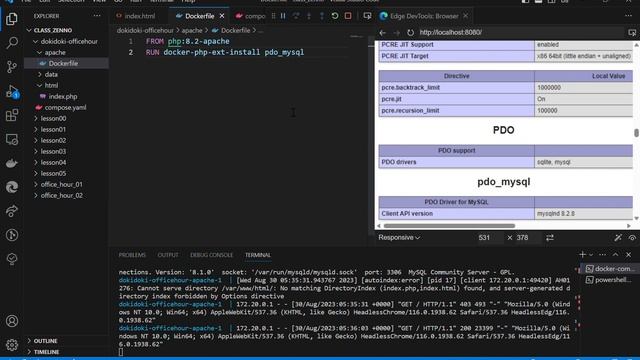Select Dockerfile in the explorer tree

click(63, 63)
